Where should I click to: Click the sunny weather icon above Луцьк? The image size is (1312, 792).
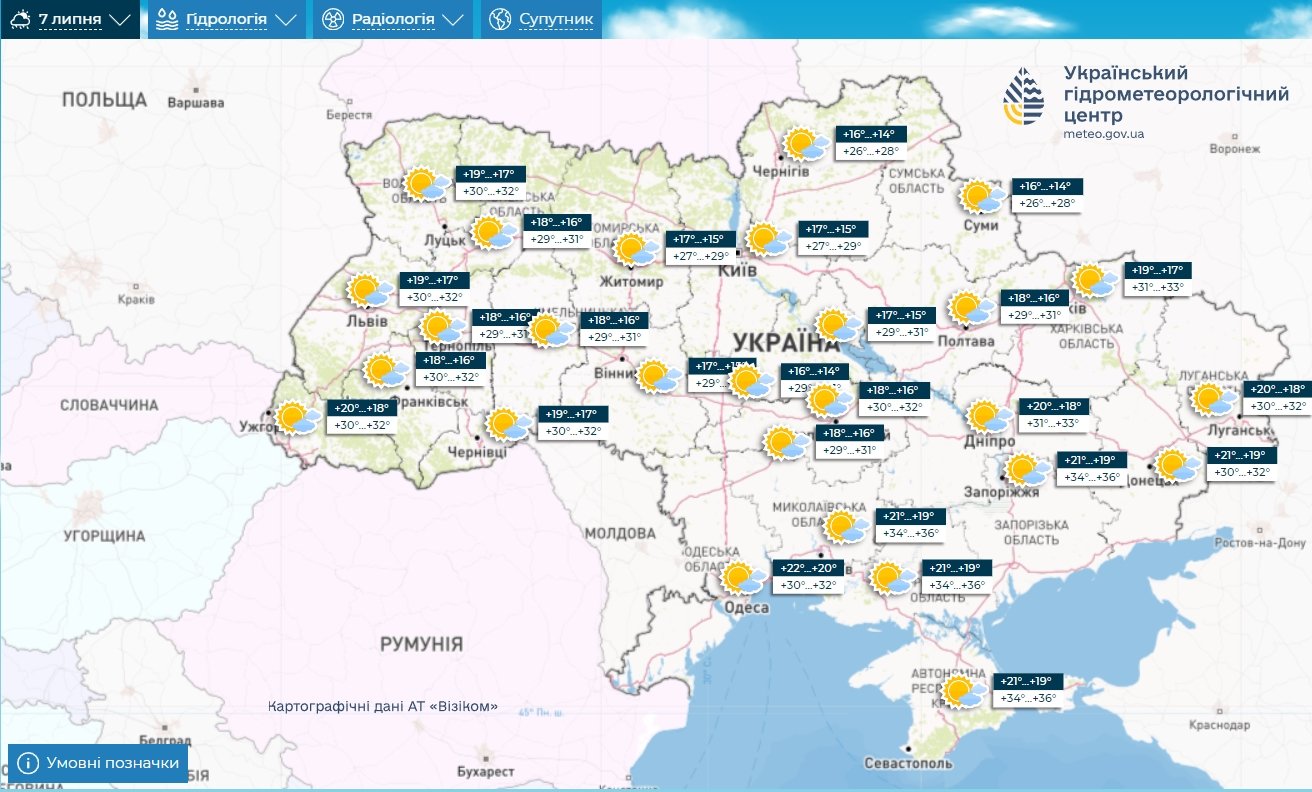click(x=426, y=185)
